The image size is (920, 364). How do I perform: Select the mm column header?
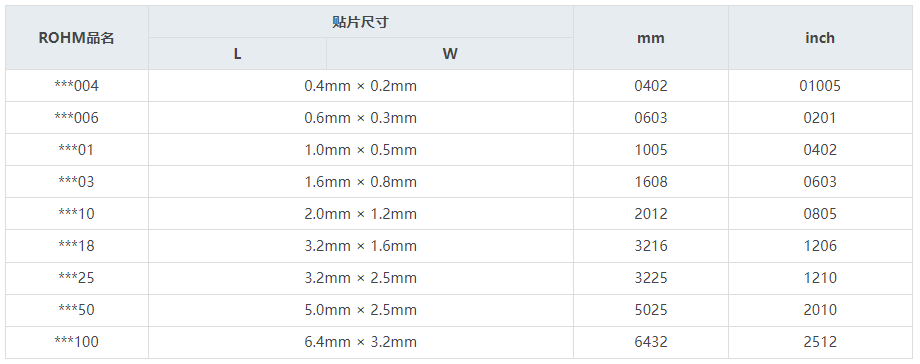(651, 38)
